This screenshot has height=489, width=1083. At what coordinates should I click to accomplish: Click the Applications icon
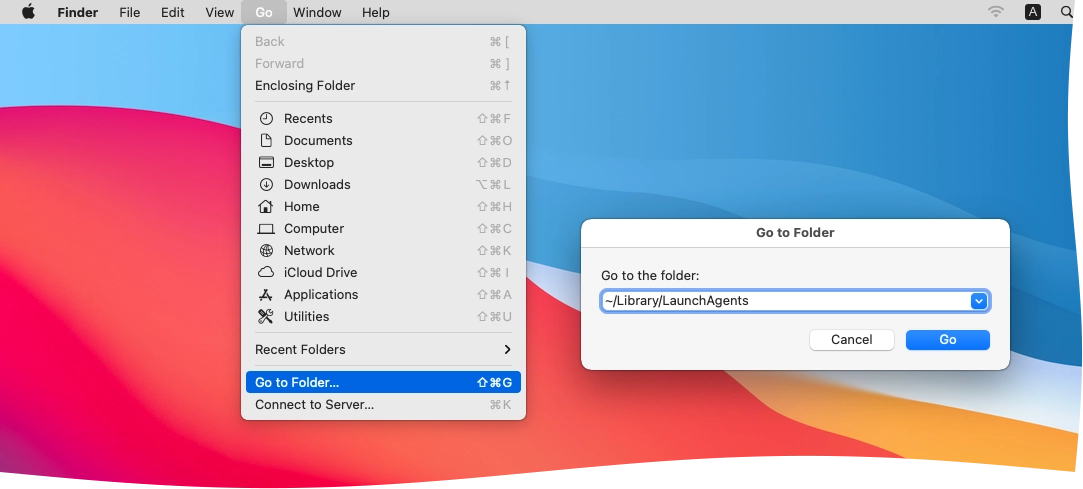266,295
